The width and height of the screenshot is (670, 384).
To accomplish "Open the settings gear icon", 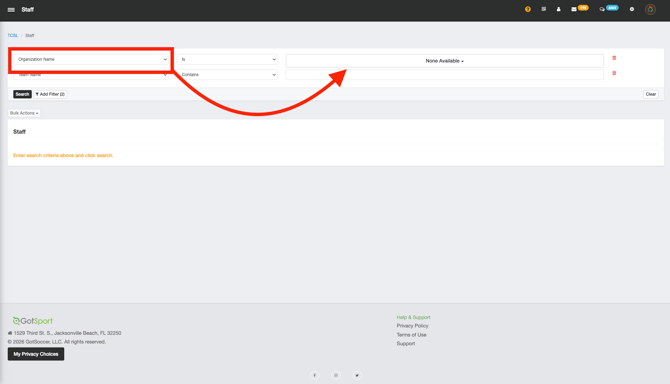I will click(632, 9).
